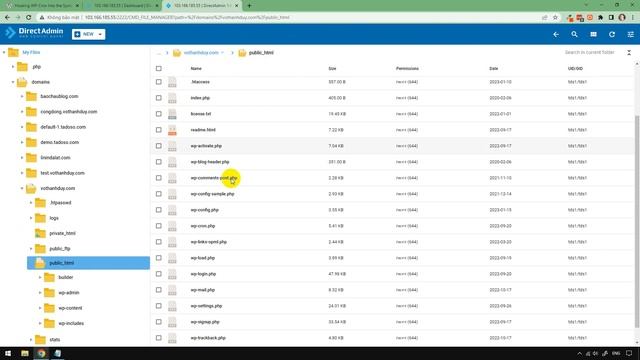
Task: Open a new browser tab
Action: (x=249, y=6)
